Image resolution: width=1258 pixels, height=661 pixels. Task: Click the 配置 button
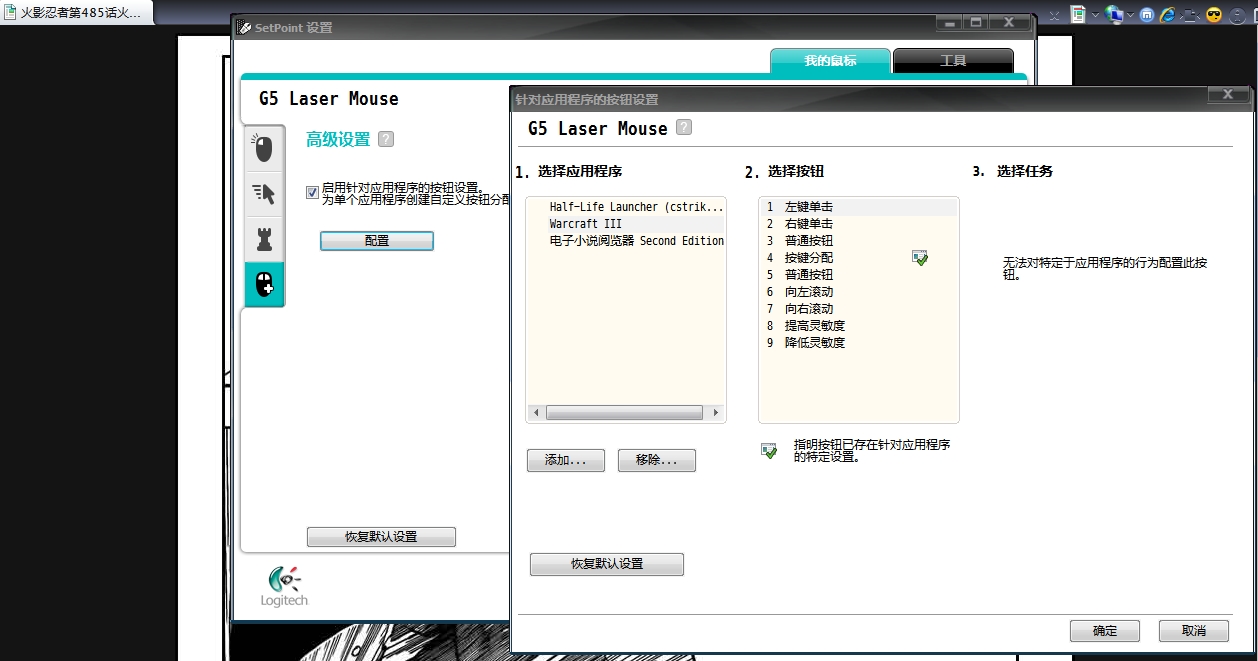[377, 241]
